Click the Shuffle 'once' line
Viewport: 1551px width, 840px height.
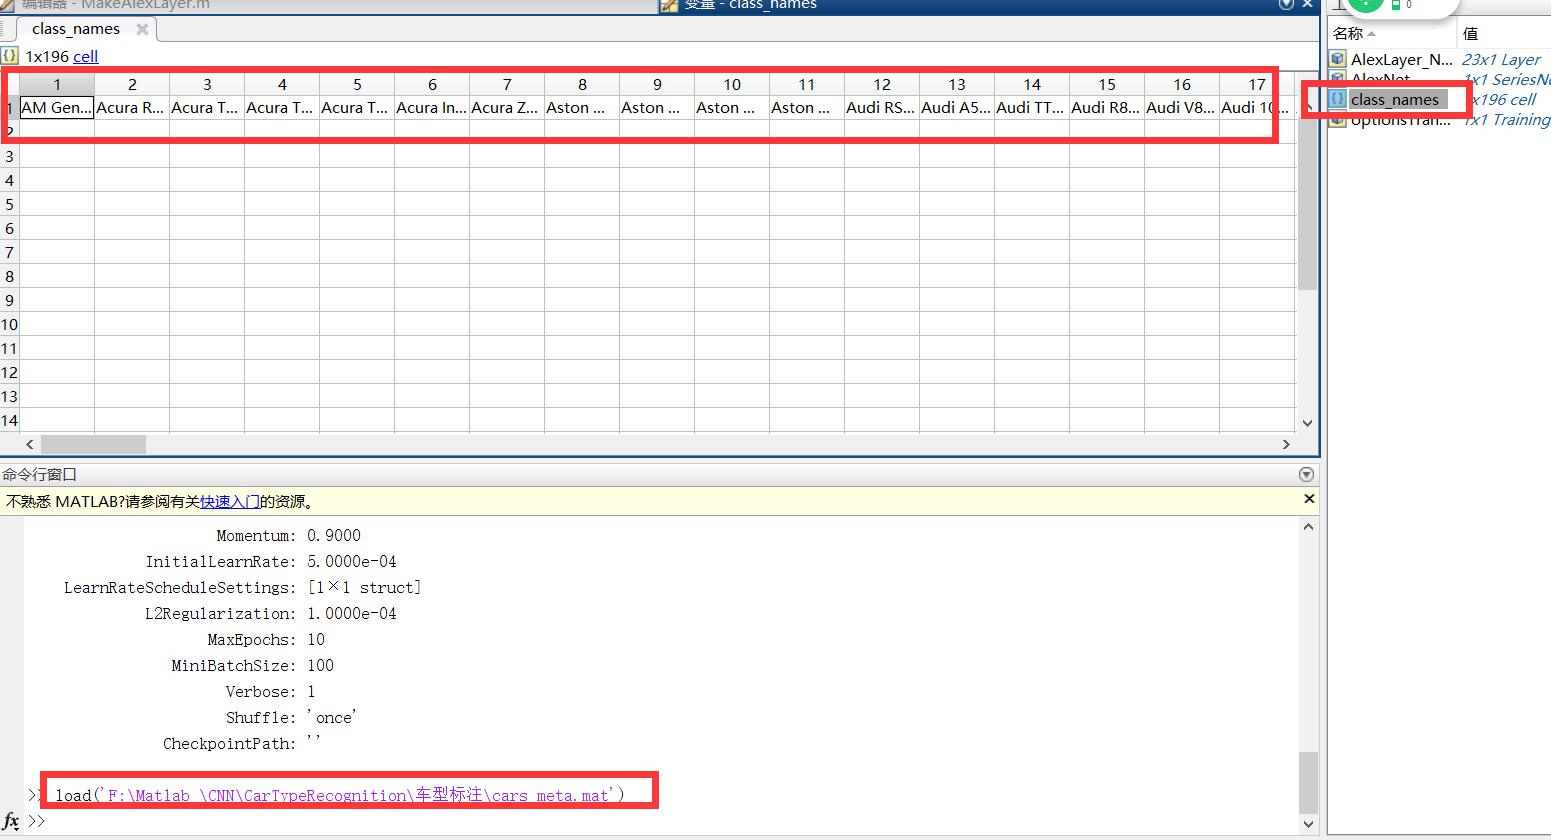click(291, 718)
